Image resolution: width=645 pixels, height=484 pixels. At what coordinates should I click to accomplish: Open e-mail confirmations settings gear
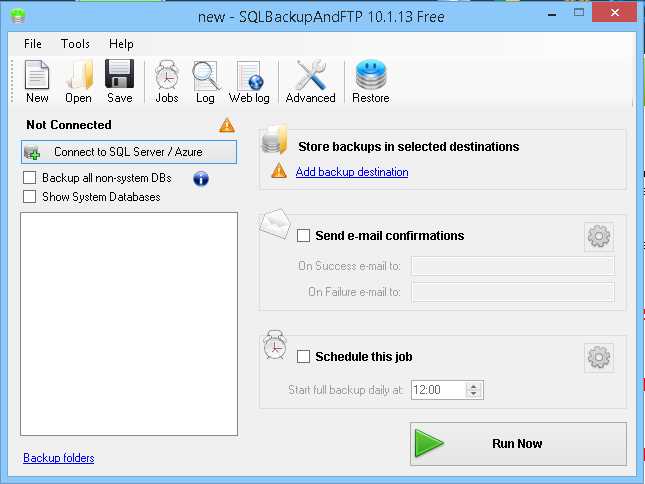pos(599,236)
